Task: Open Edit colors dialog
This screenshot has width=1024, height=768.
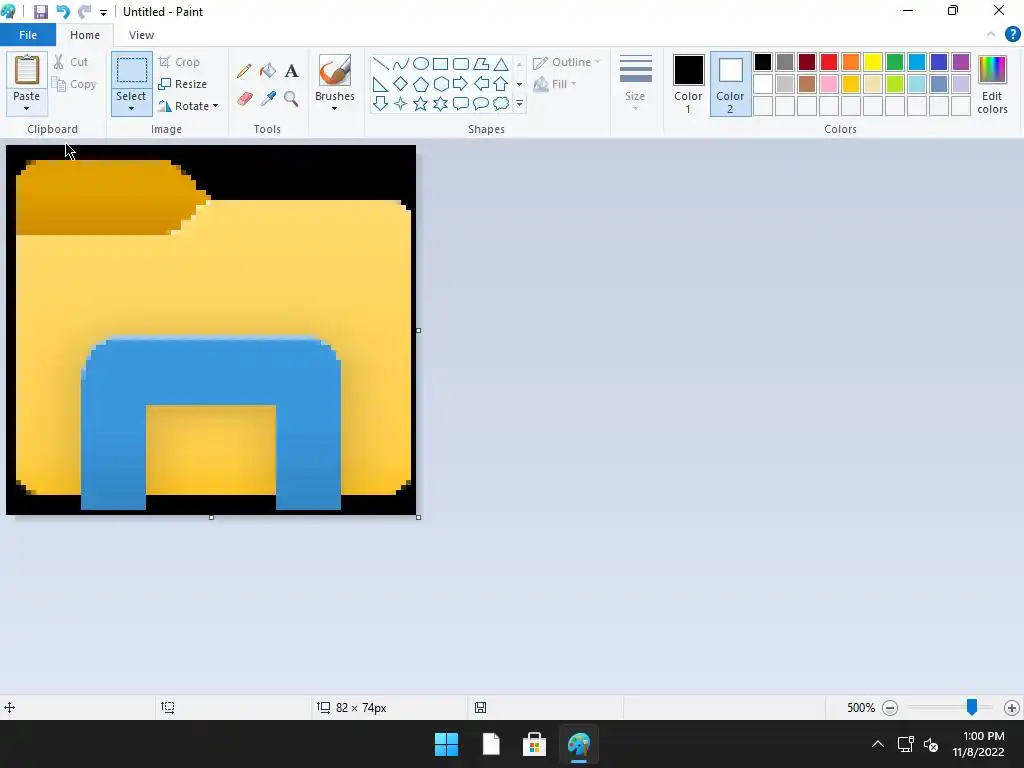Action: click(992, 84)
